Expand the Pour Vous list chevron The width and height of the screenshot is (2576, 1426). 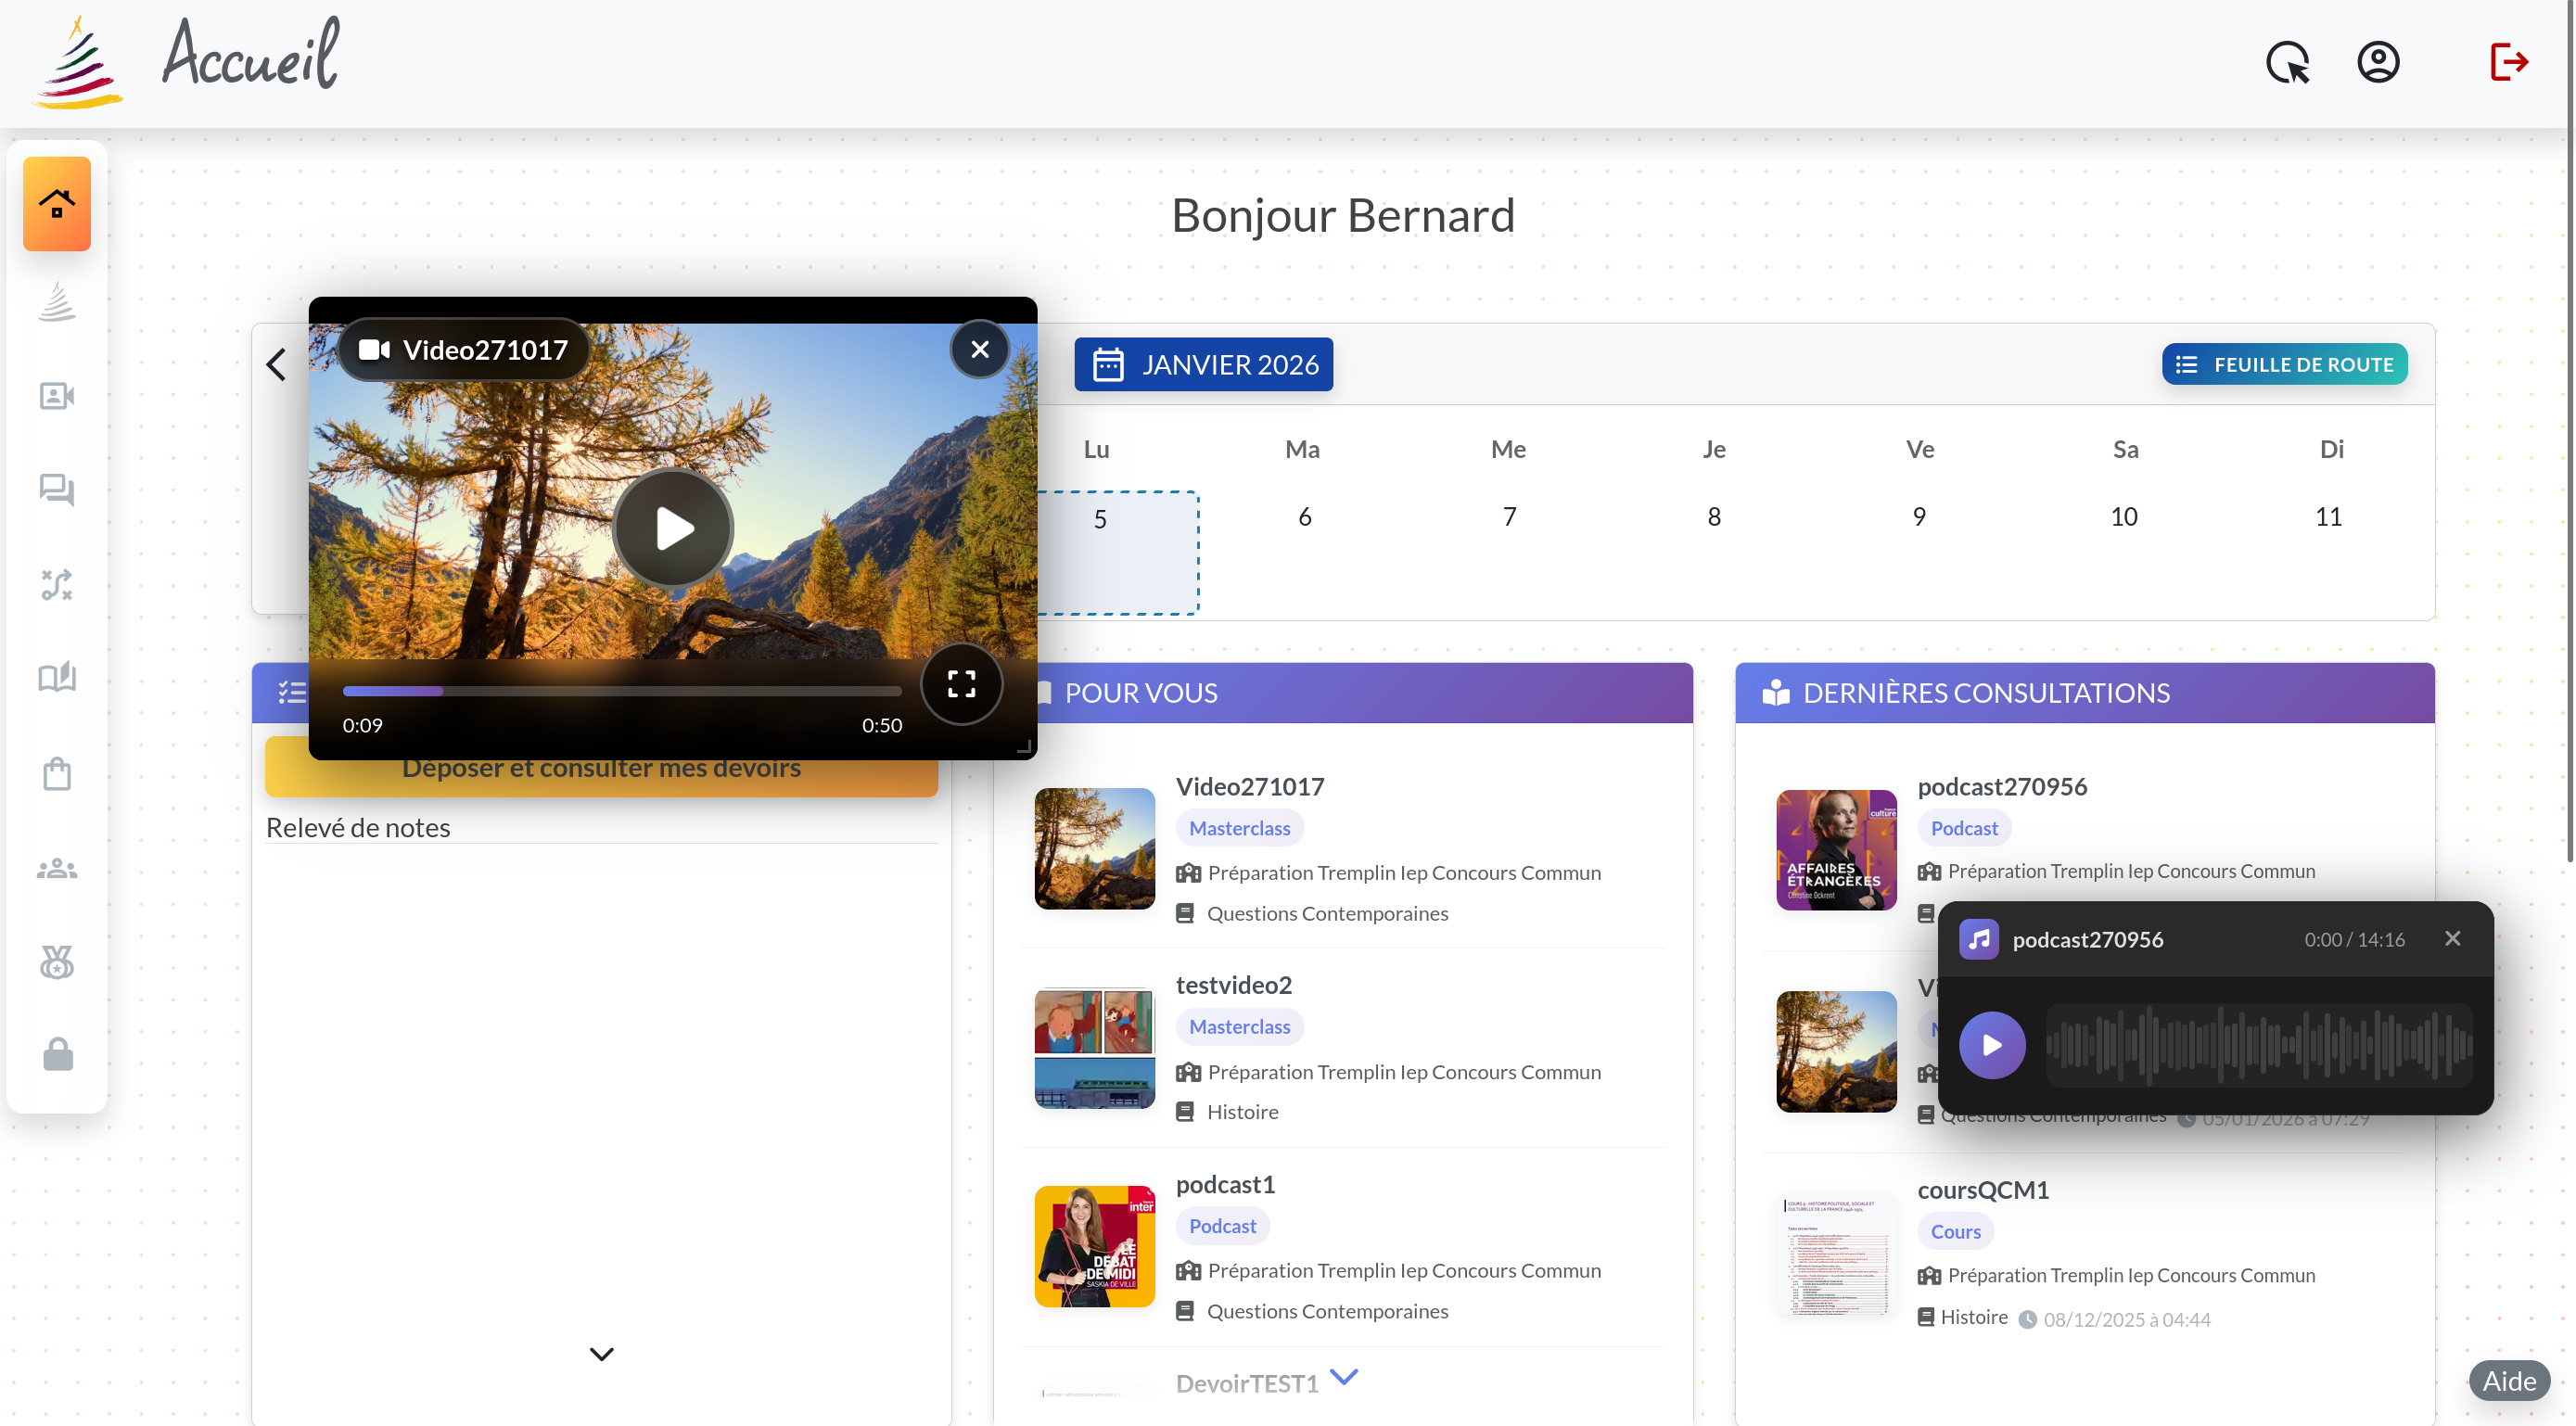pos(1344,1376)
